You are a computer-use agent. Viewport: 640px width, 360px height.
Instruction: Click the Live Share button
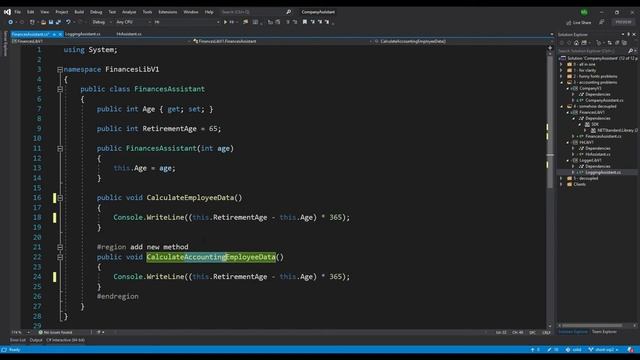click(579, 22)
